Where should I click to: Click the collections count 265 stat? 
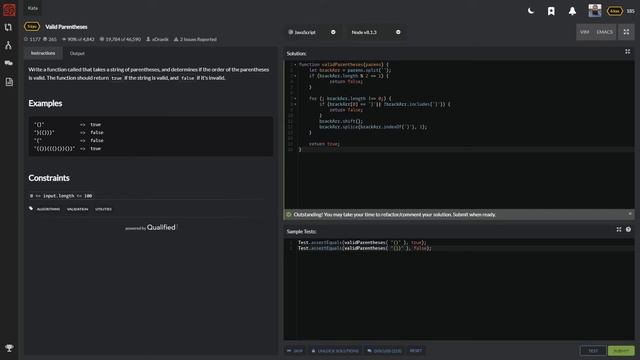[x=50, y=39]
